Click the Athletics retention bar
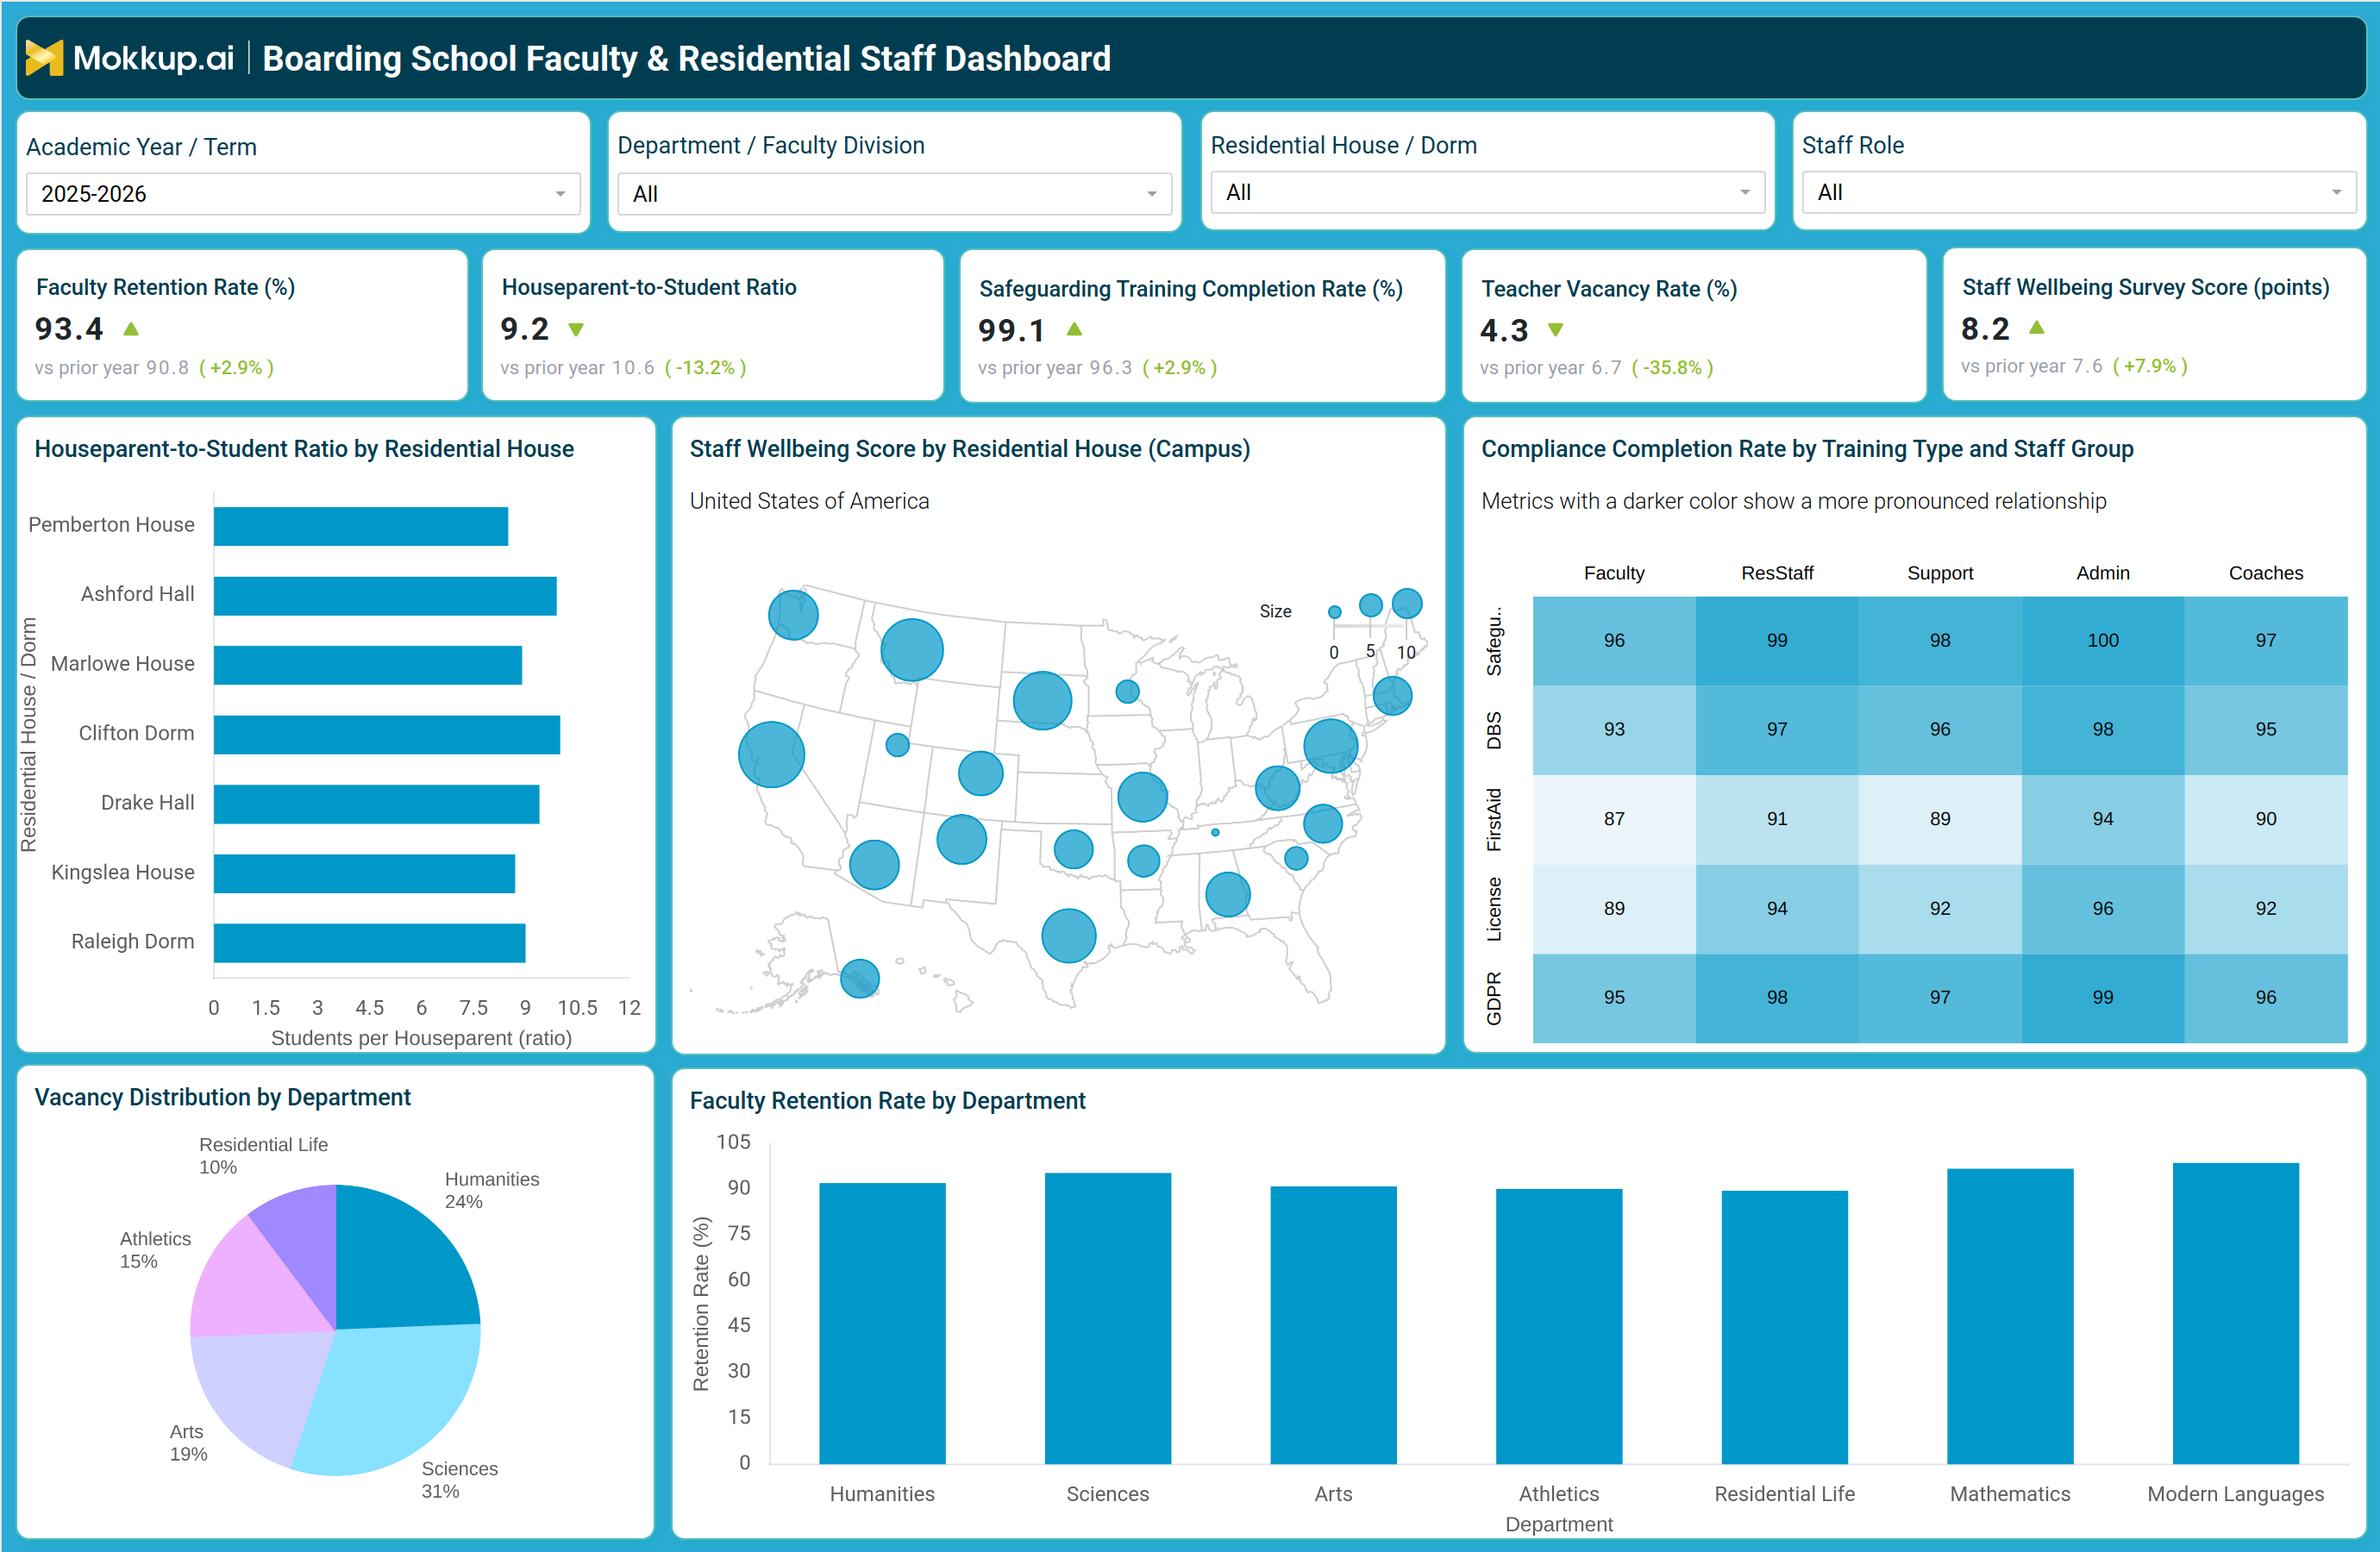 click(x=1559, y=1326)
